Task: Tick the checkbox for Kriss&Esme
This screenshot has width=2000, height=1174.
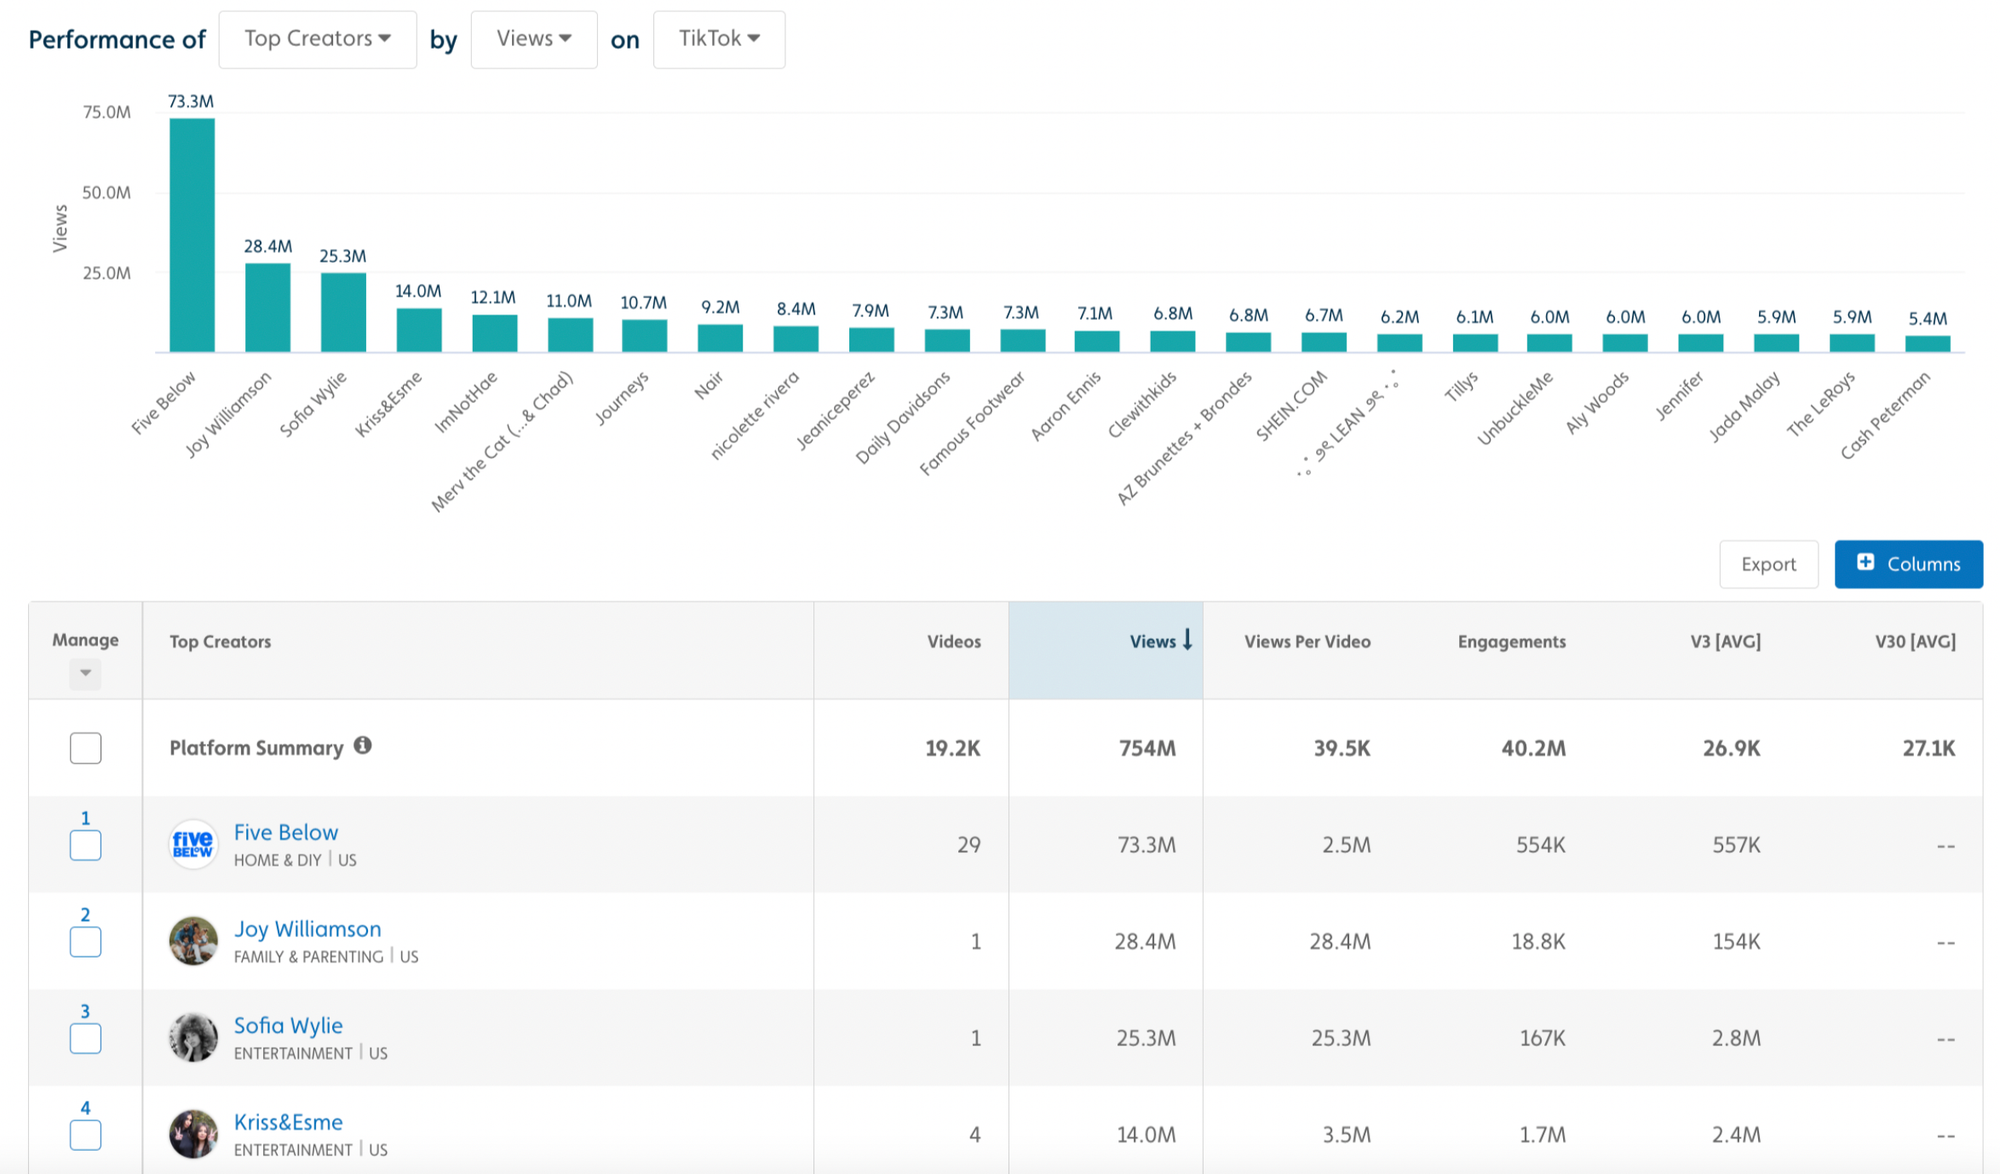Action: 85,1135
